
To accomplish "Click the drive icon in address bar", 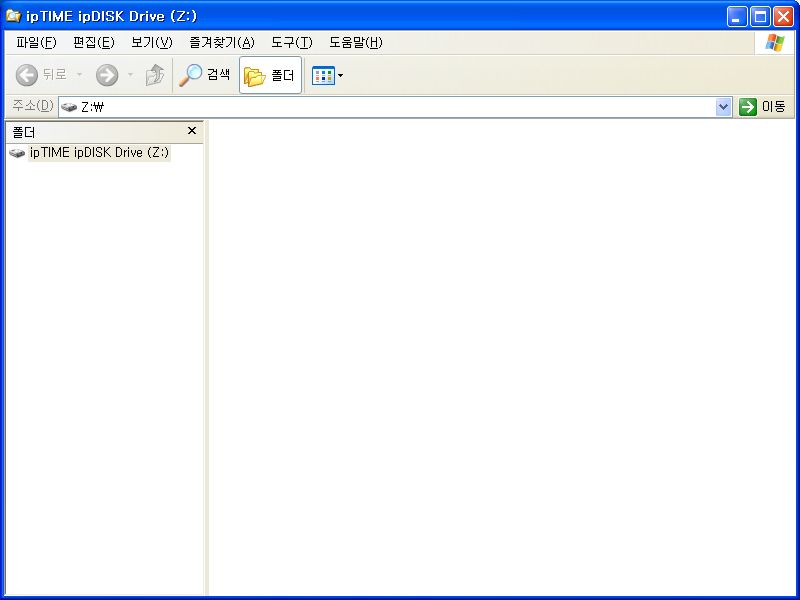I will coord(69,107).
